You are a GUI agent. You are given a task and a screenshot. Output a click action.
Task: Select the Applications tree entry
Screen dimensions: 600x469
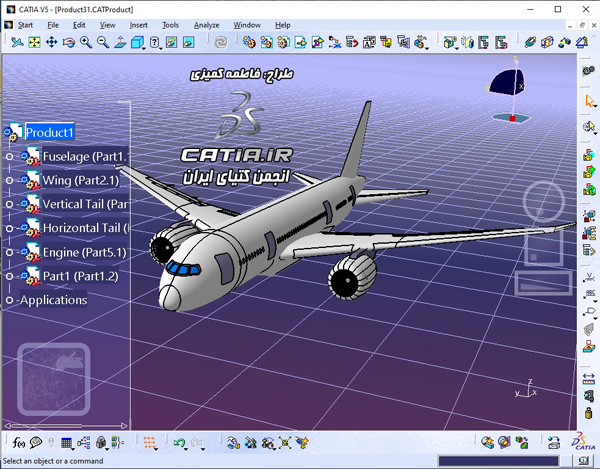[x=54, y=300]
